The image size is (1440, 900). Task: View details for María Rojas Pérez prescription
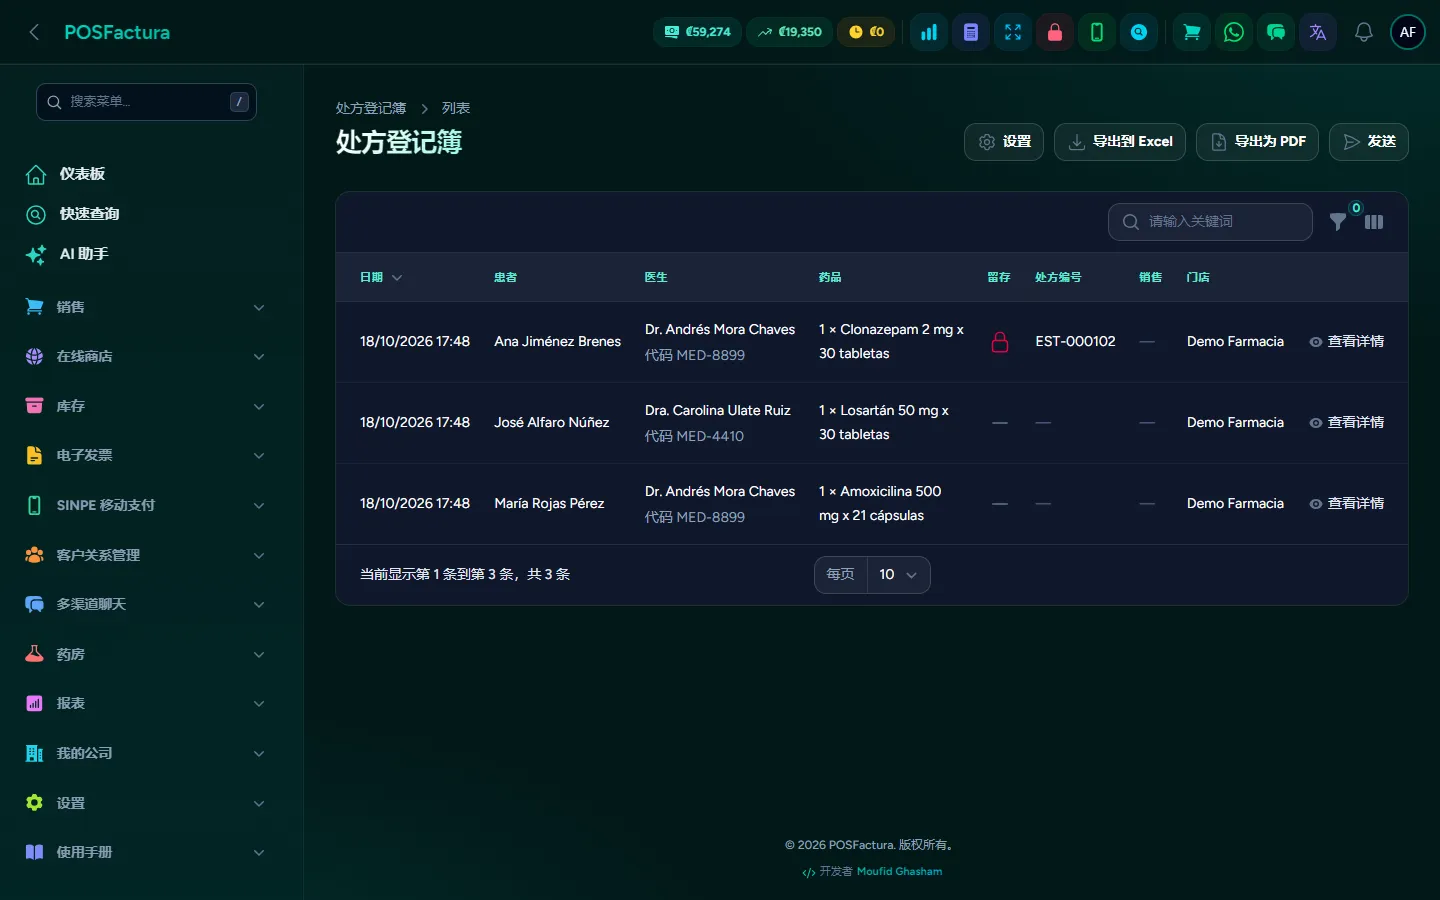pyautogui.click(x=1346, y=504)
